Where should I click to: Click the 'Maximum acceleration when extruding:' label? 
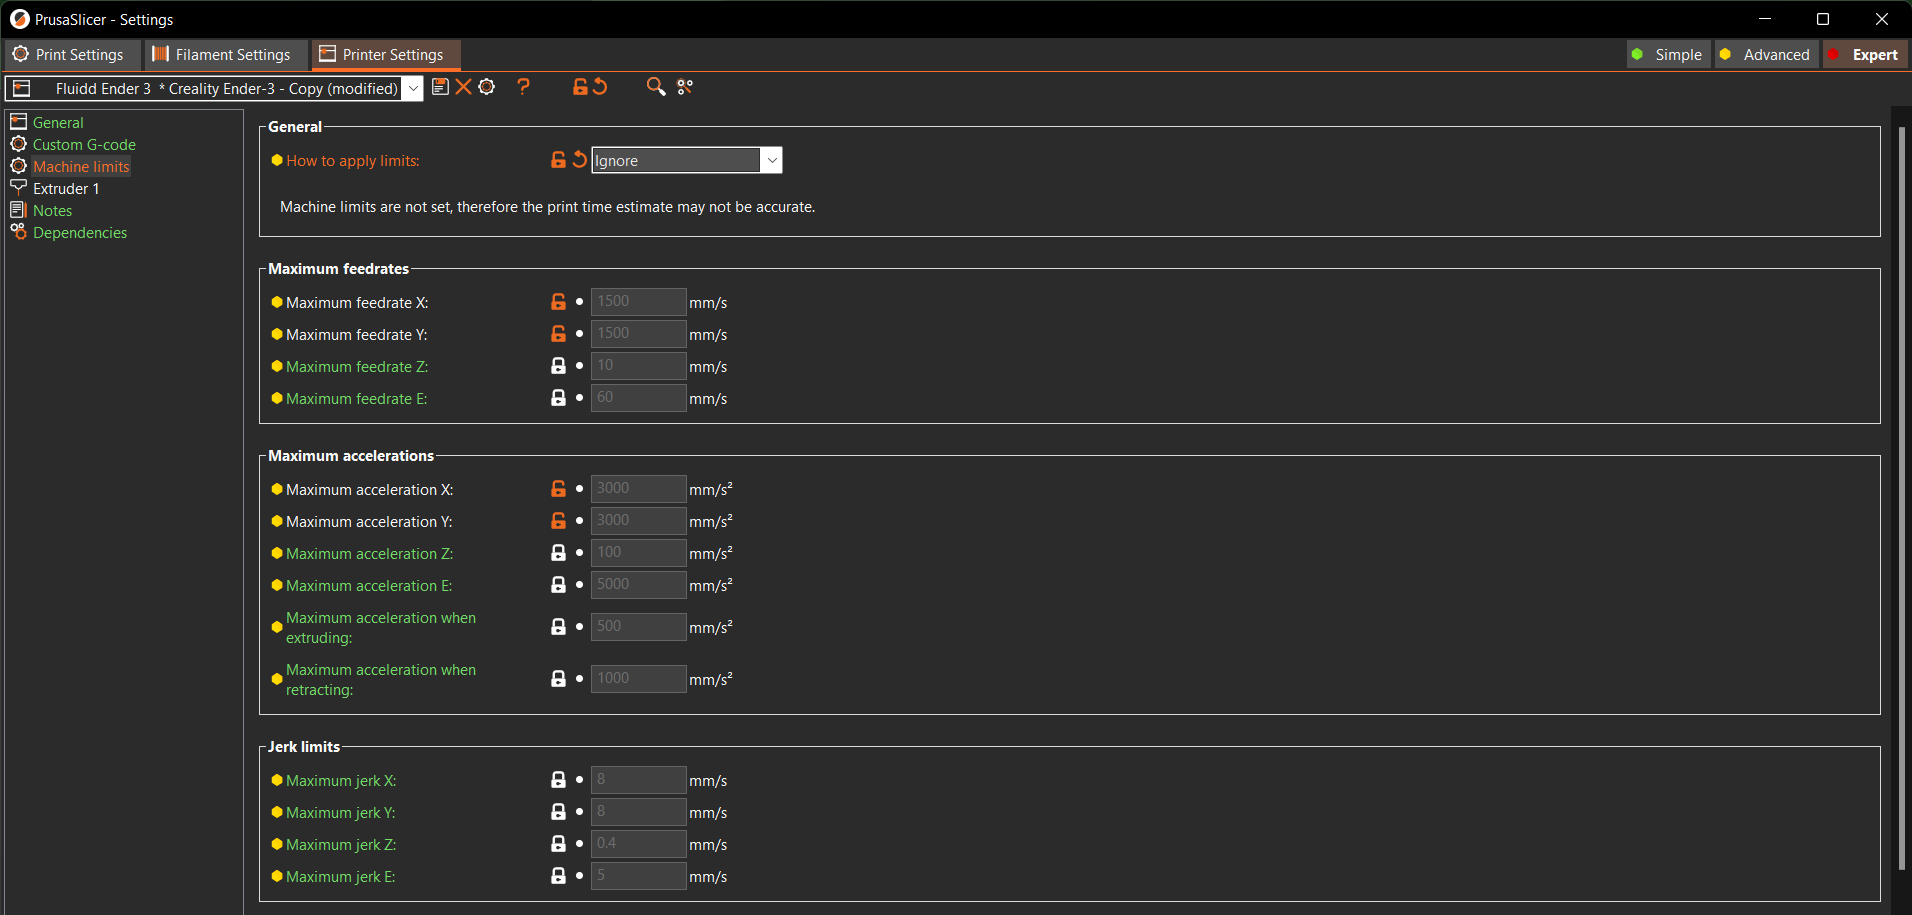381,628
